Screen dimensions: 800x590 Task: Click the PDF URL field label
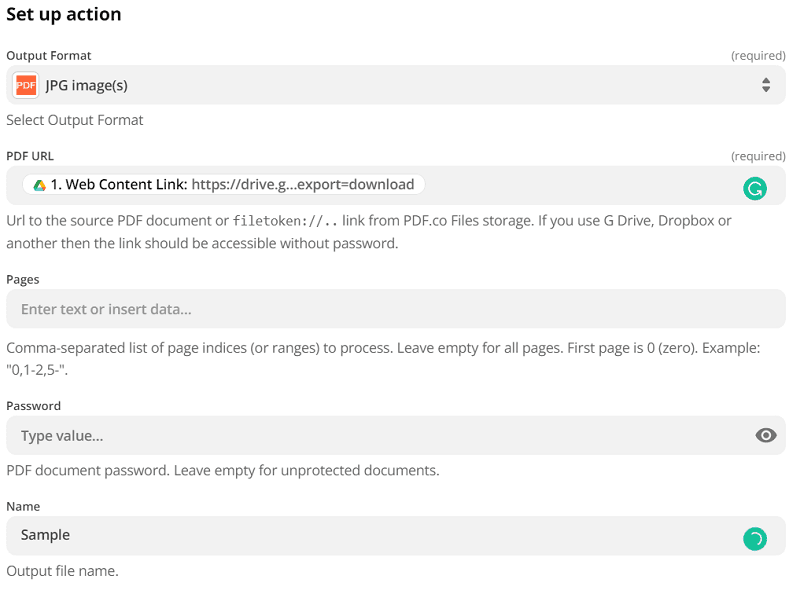point(30,156)
